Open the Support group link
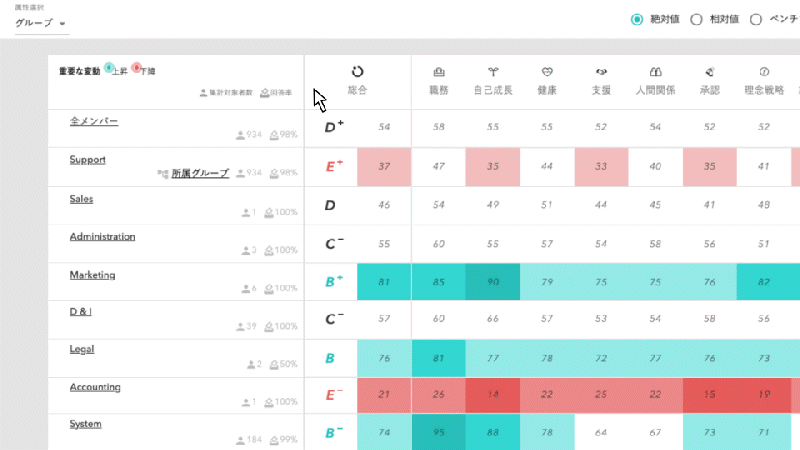Screen dimensions: 800x450 click(x=87, y=160)
